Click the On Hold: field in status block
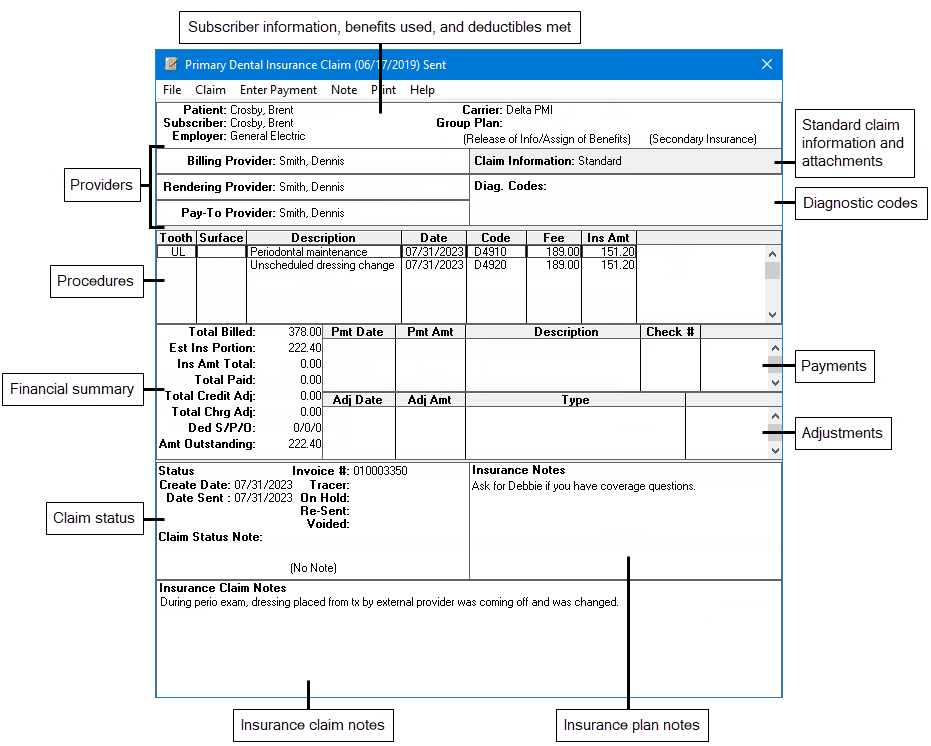Viewport: 931px width, 746px height. [x=325, y=498]
